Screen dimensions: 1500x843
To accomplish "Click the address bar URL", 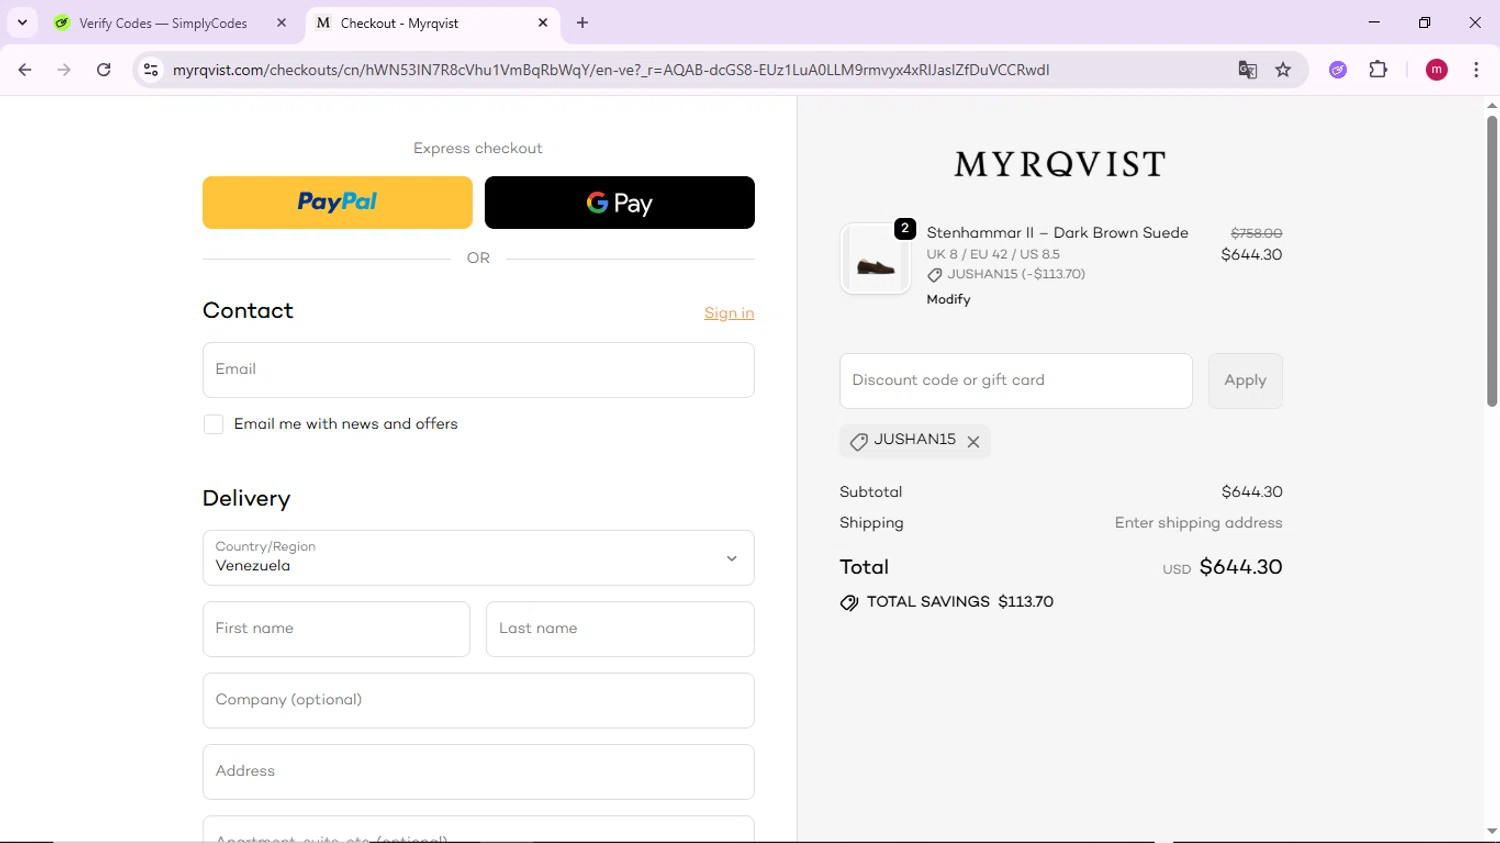I will 610,70.
